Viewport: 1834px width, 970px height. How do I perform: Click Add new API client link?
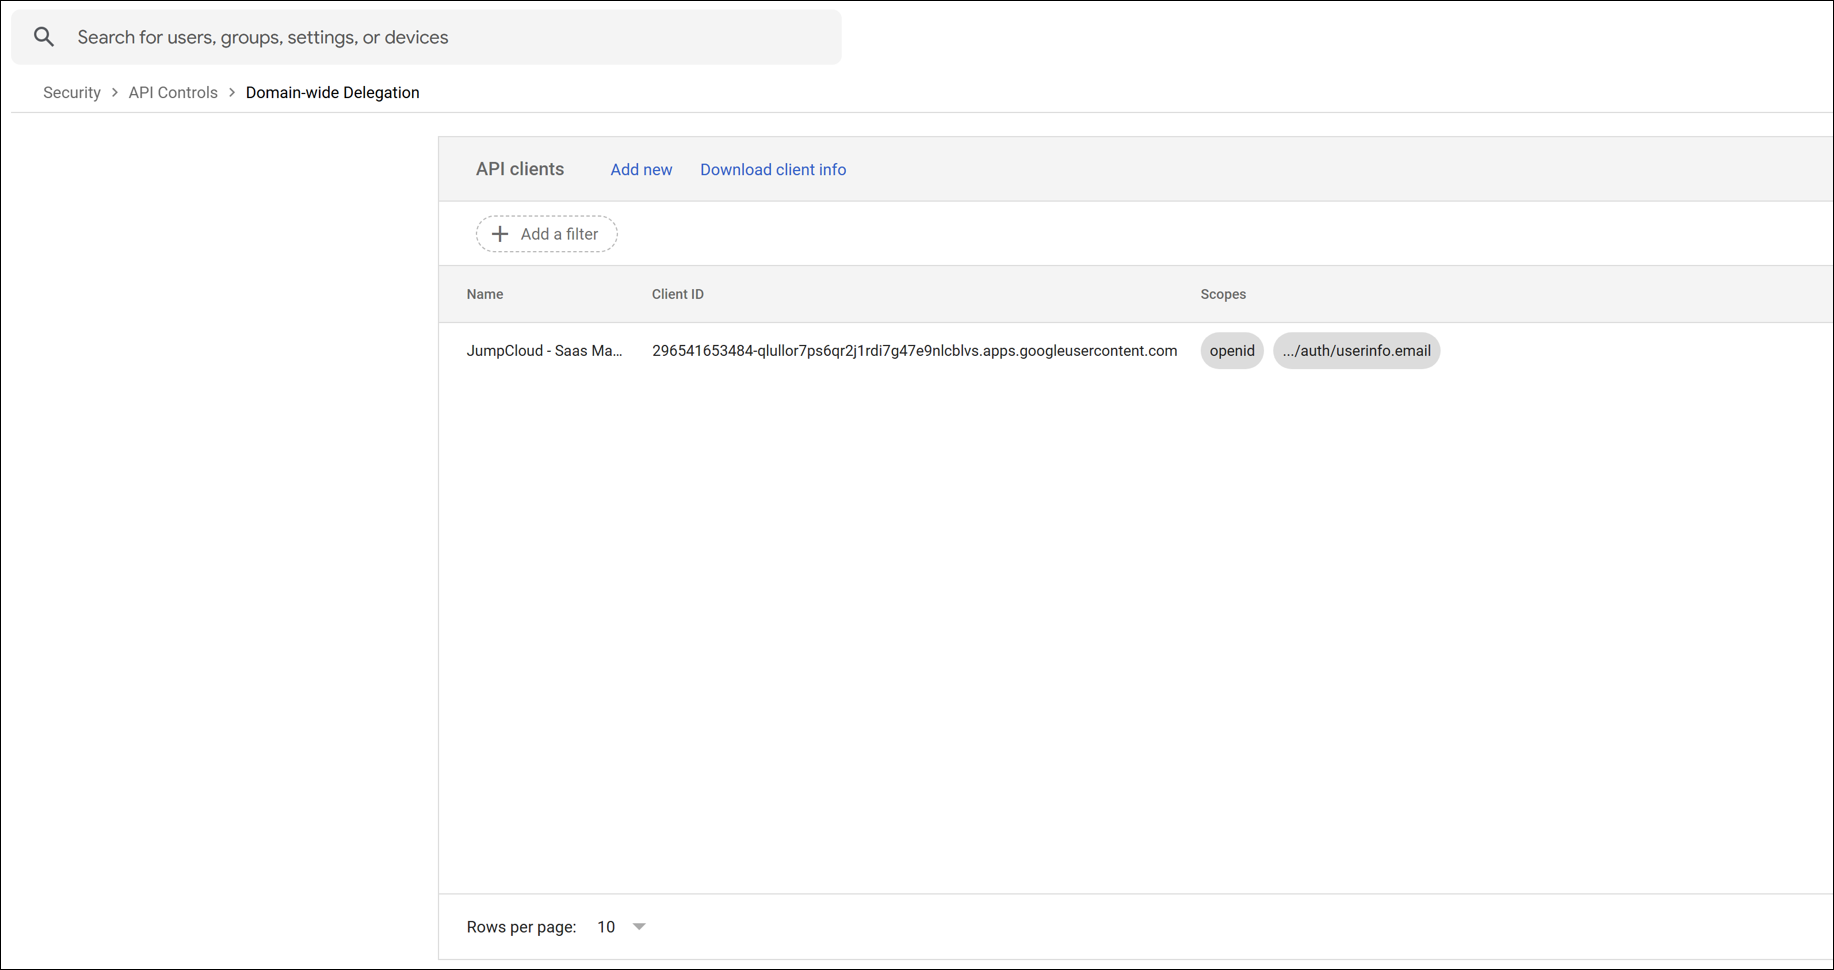point(641,169)
